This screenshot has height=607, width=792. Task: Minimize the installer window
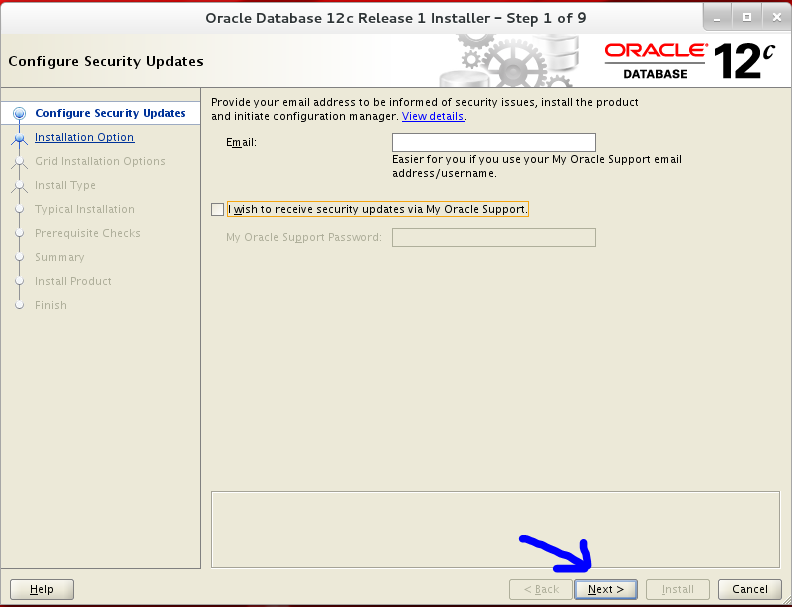click(x=717, y=18)
